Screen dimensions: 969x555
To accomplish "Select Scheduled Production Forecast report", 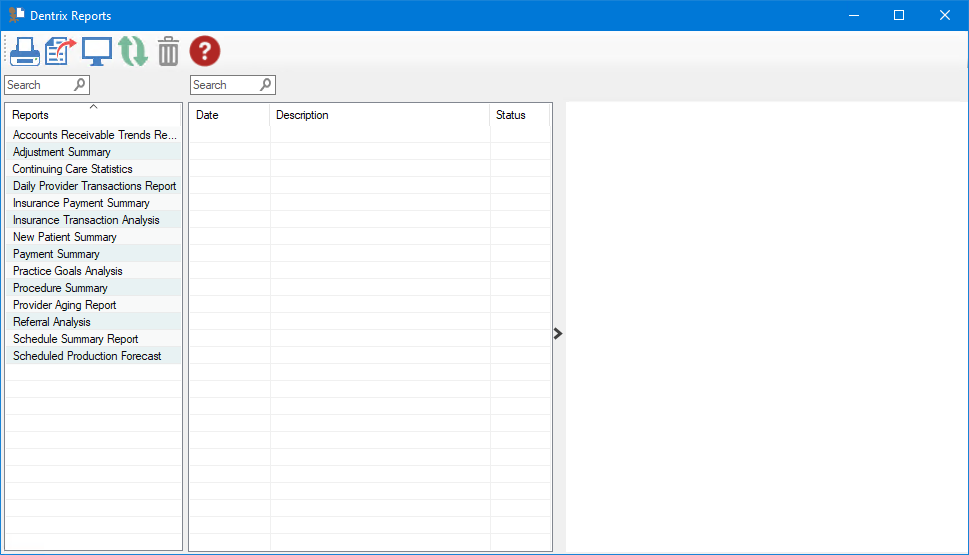I will click(x=87, y=356).
